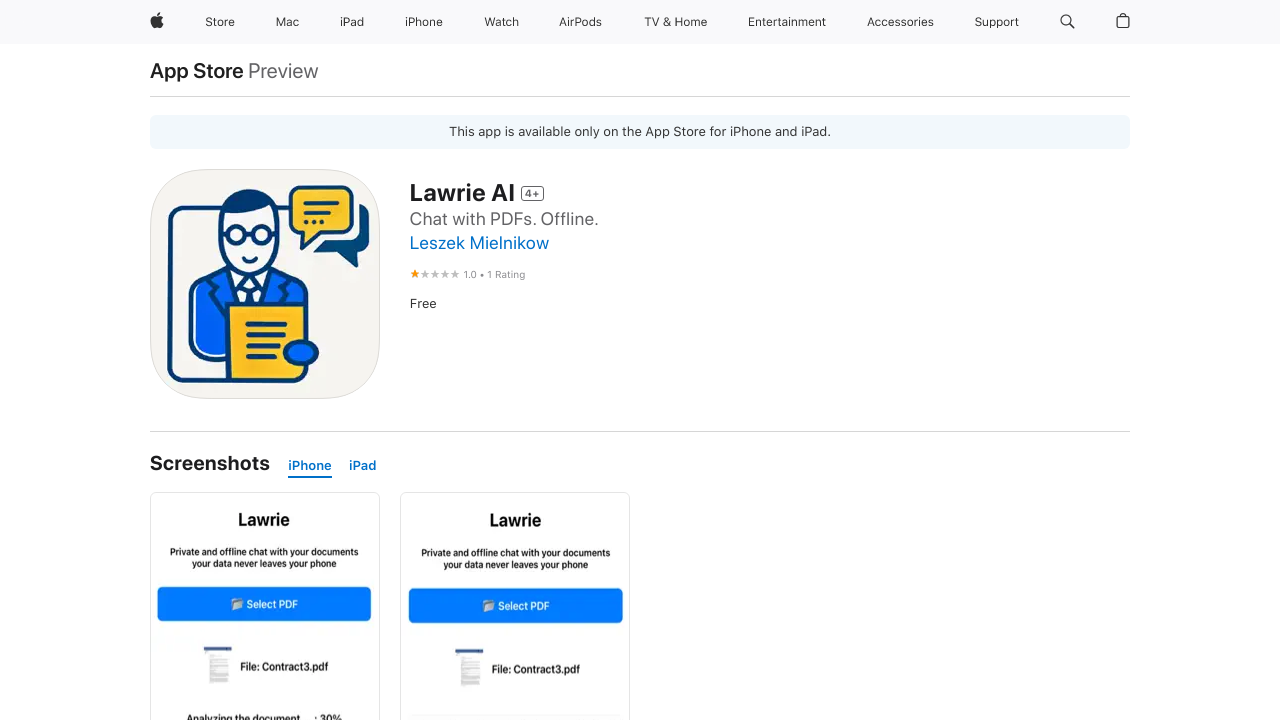The image size is (1280, 720).
Task: Click the 'Preview' text next to App Store
Action: click(x=283, y=71)
